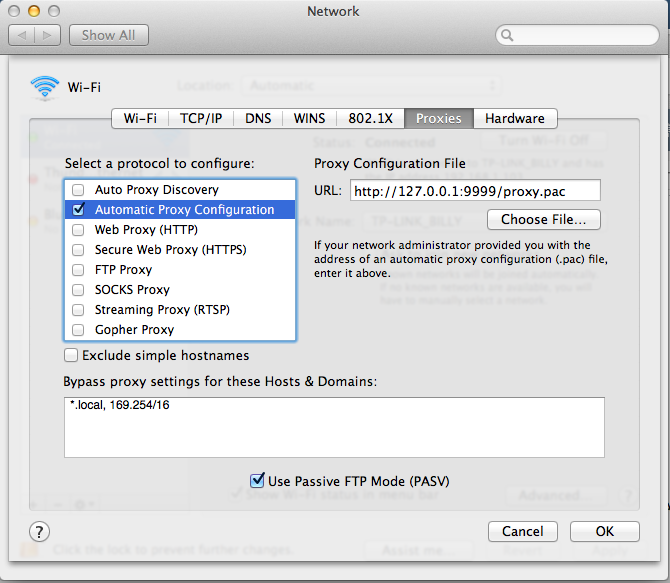Click the forward navigation arrow
Image resolution: width=670 pixels, height=583 pixels.
coord(47,35)
